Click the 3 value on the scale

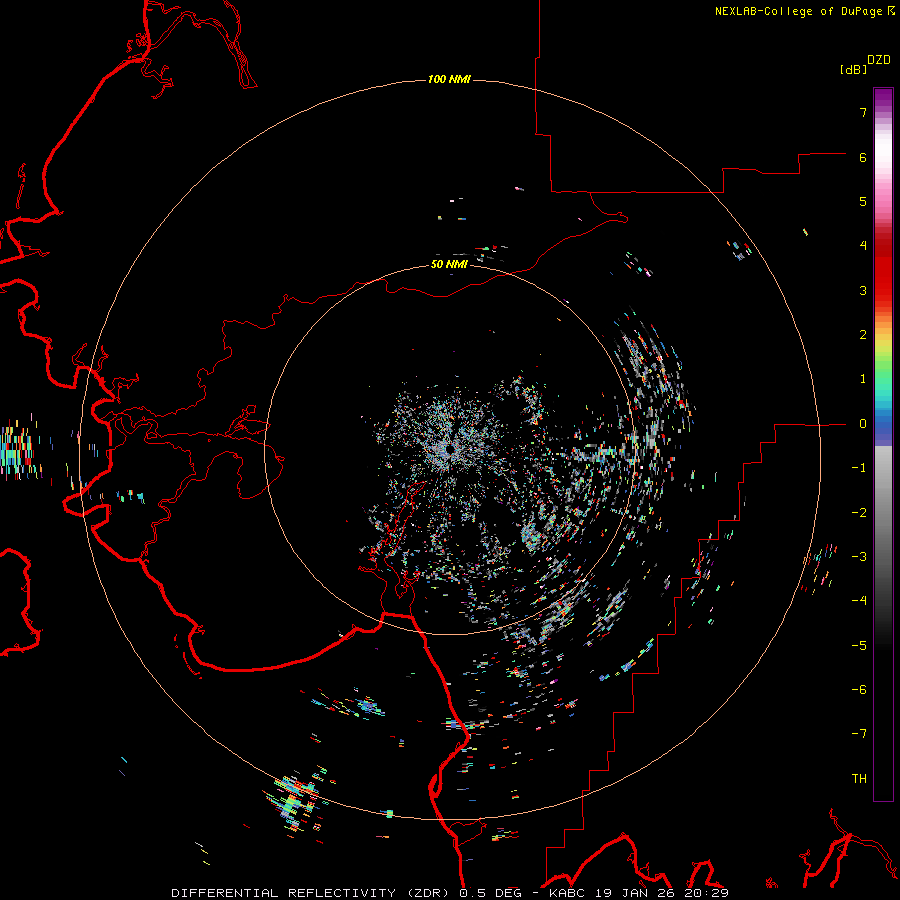(863, 290)
